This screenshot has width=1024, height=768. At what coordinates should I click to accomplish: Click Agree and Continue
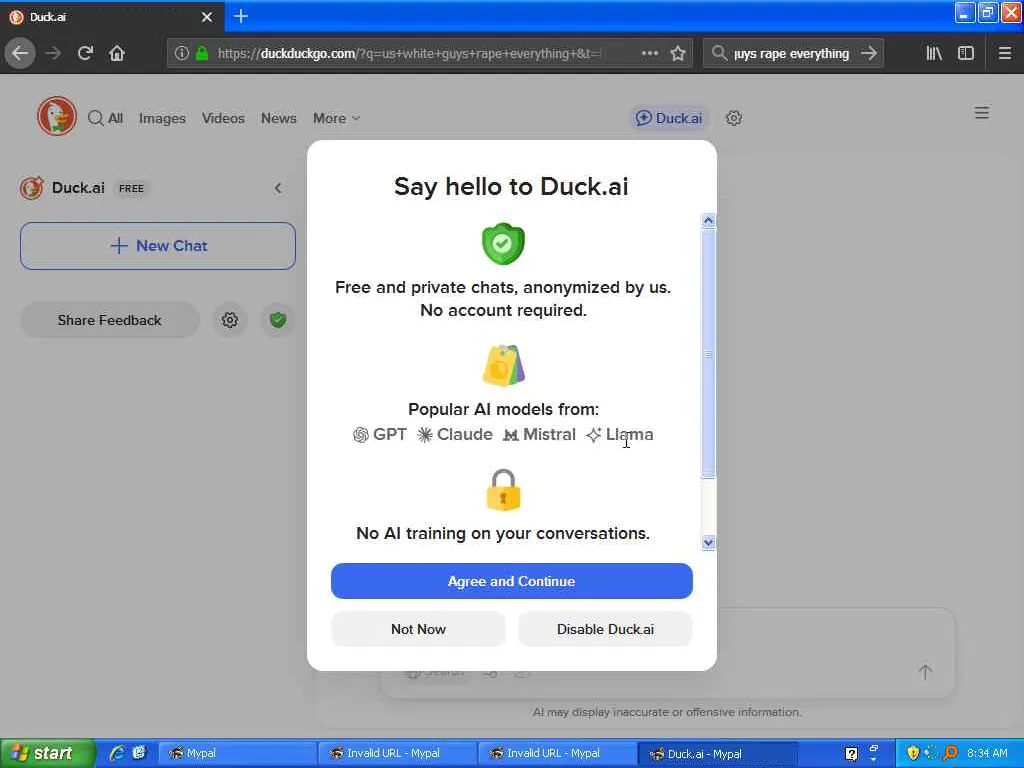511,581
